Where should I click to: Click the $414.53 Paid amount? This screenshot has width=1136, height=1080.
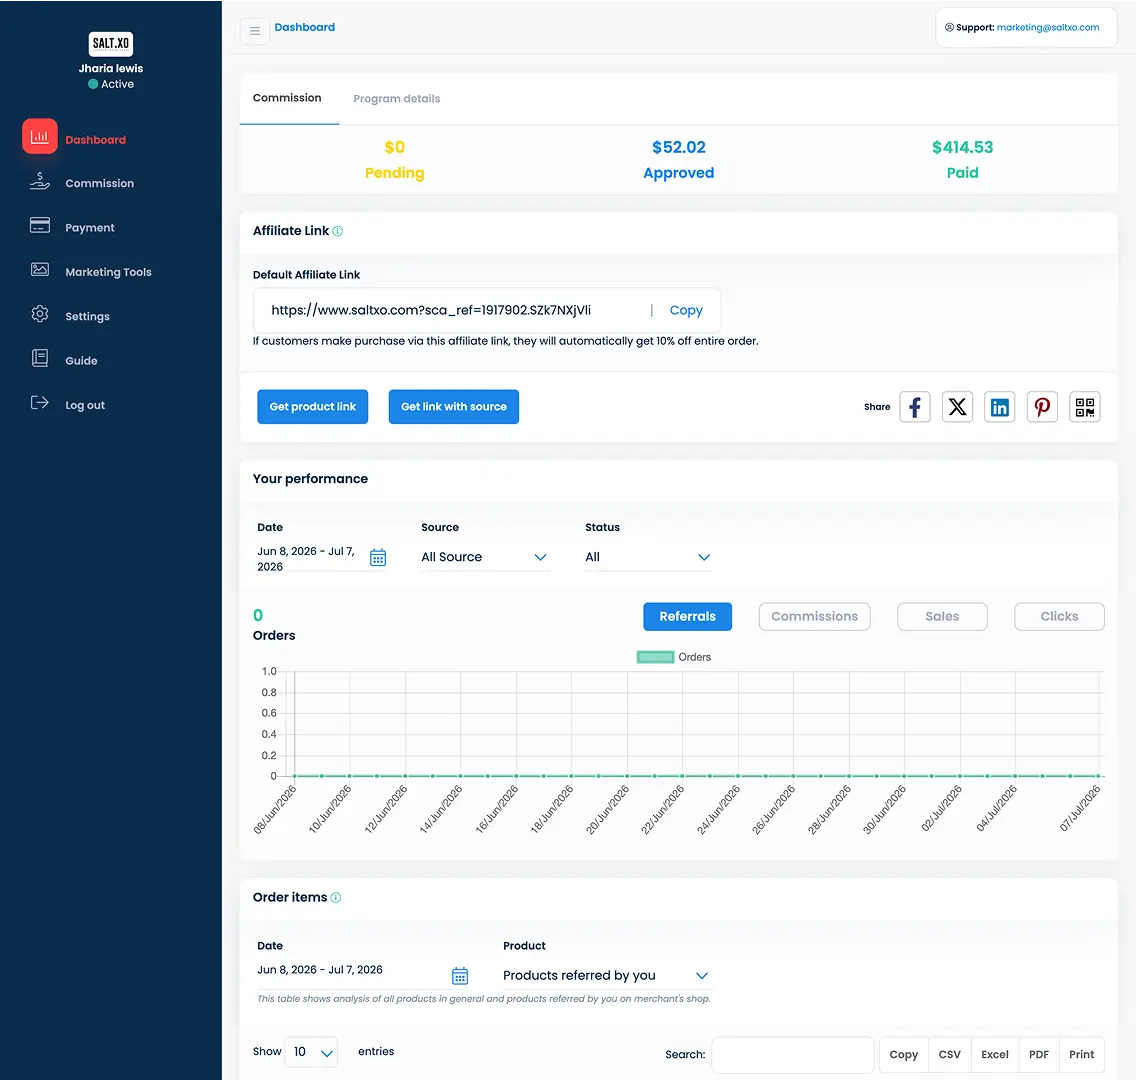click(x=962, y=148)
